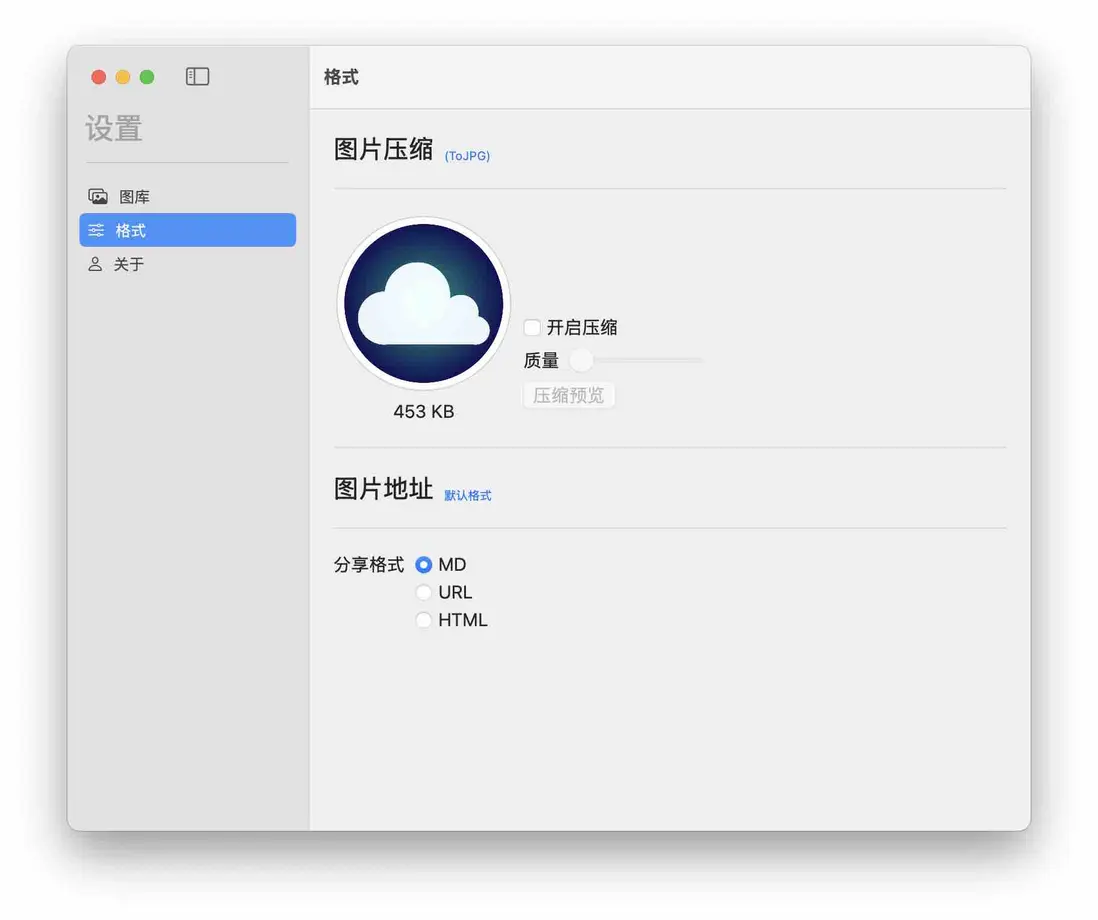The height and width of the screenshot is (920, 1098).
Task: Click the gallery photo icon beside 图库
Action: [x=99, y=196]
